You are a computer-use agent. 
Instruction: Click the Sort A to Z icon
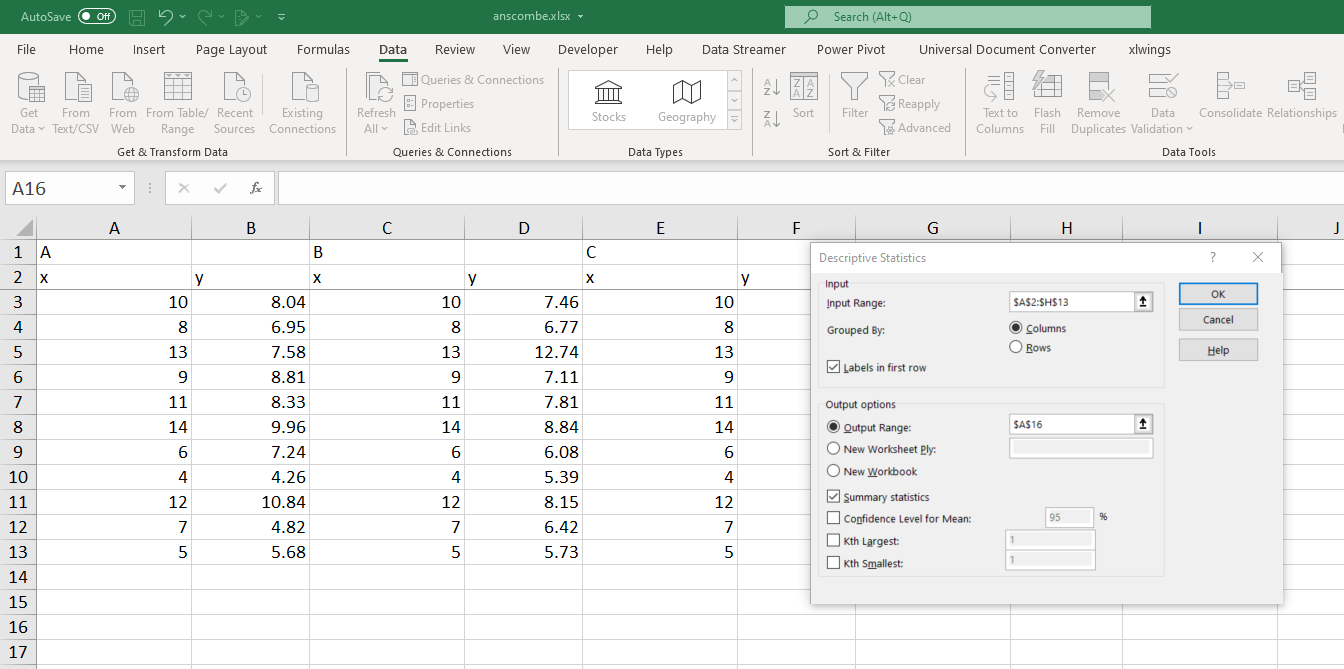pyautogui.click(x=771, y=88)
